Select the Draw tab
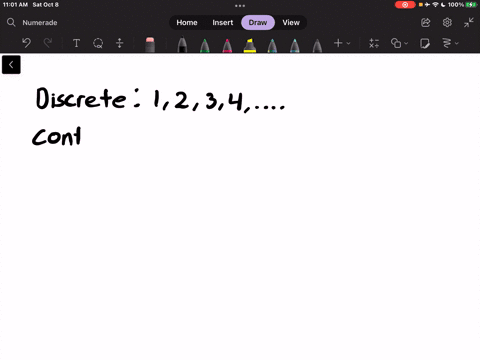The image size is (480, 360). click(x=258, y=22)
